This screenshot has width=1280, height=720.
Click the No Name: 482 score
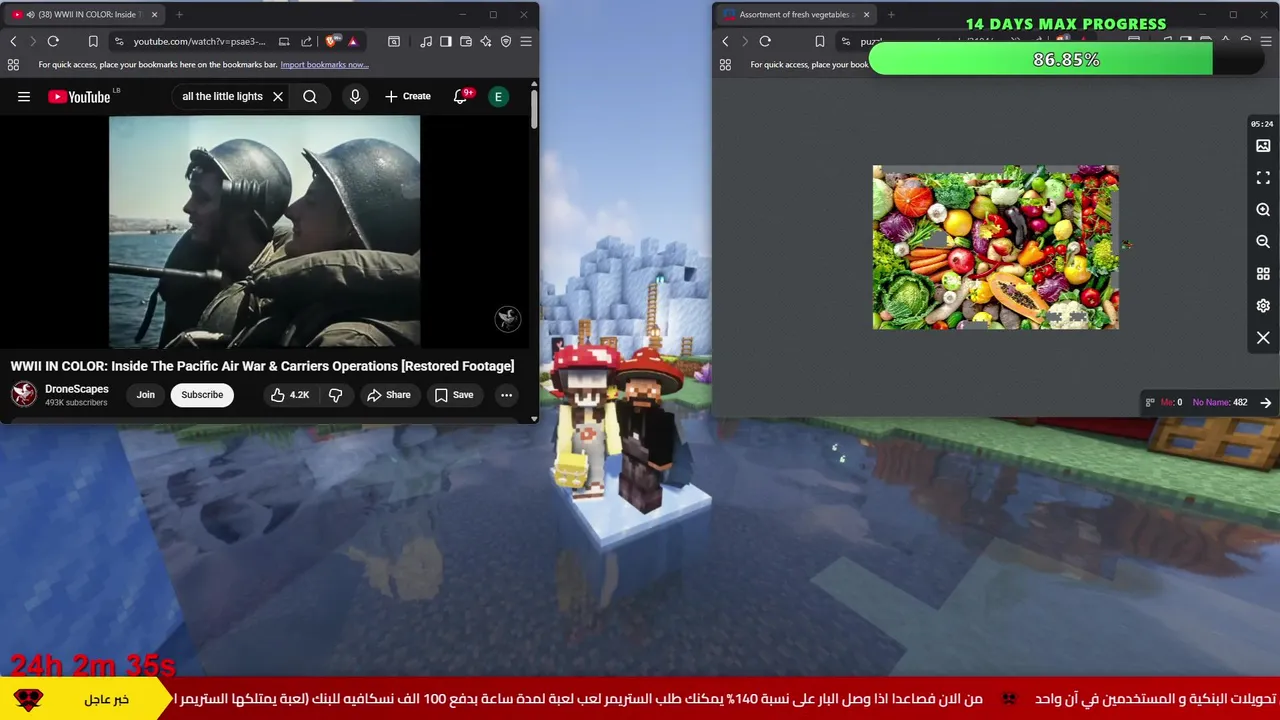pos(1220,403)
